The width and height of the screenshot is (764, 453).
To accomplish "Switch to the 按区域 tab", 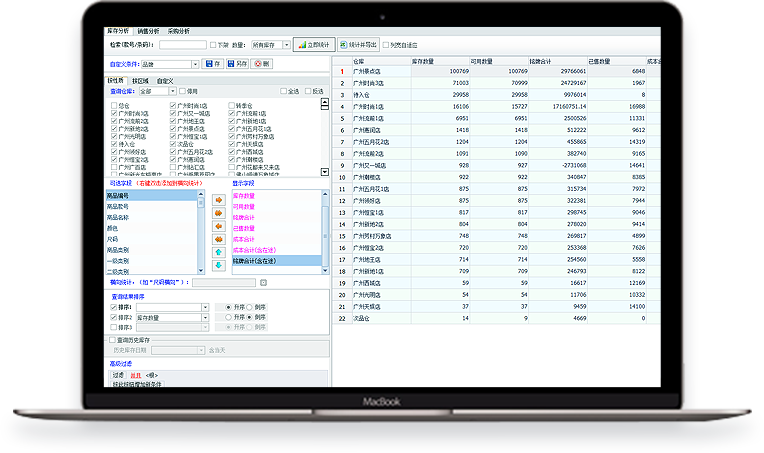I will point(140,80).
